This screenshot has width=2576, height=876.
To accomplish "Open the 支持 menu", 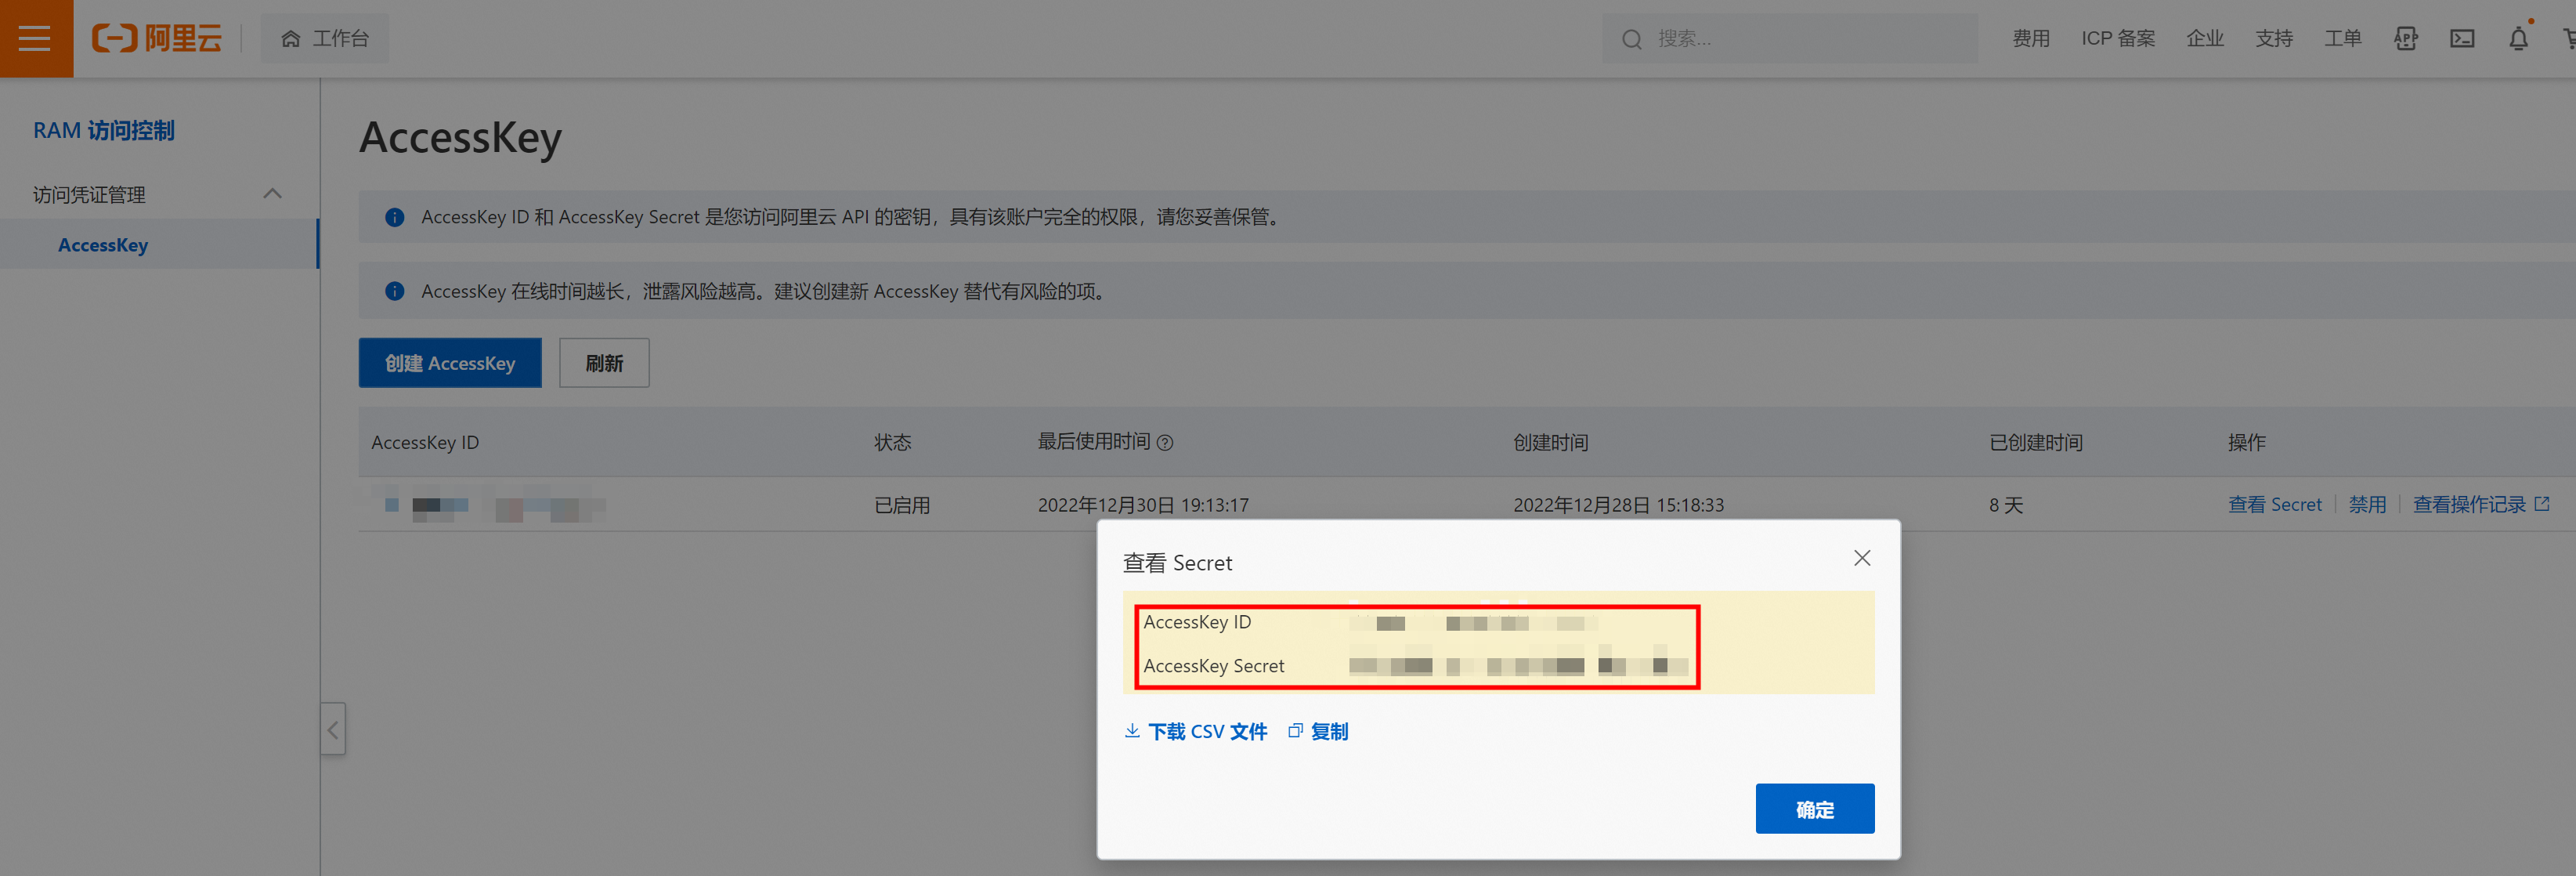I will pyautogui.click(x=2273, y=38).
